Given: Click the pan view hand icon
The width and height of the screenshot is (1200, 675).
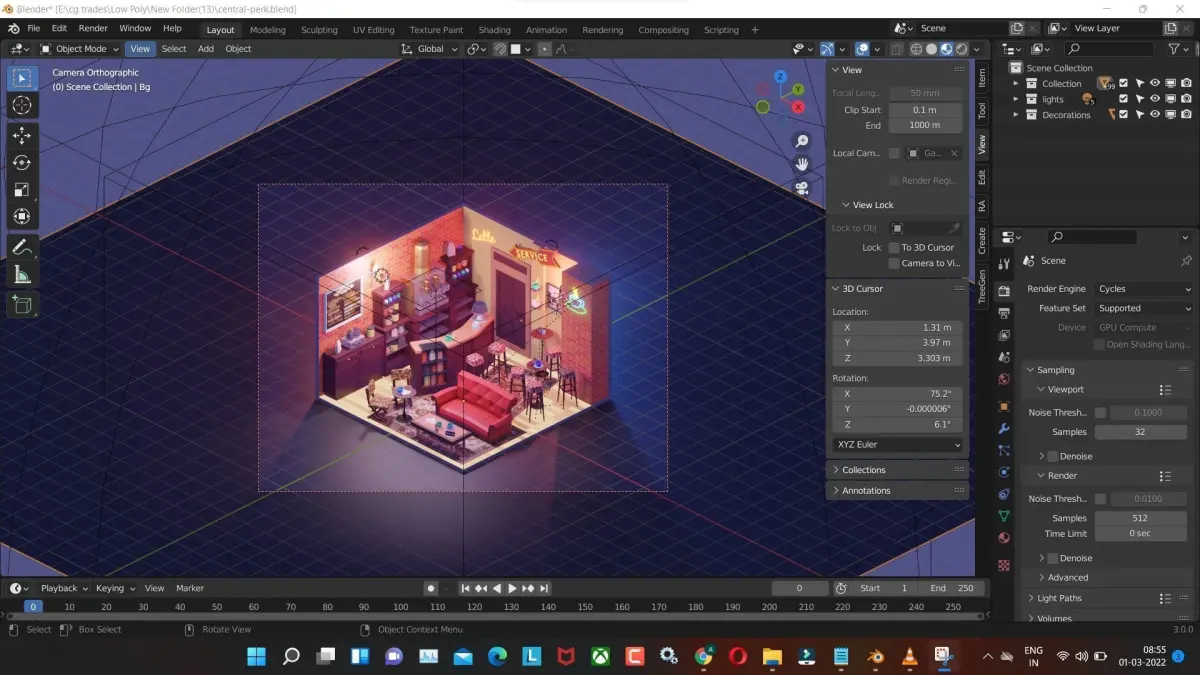Looking at the screenshot, I should coord(801,164).
